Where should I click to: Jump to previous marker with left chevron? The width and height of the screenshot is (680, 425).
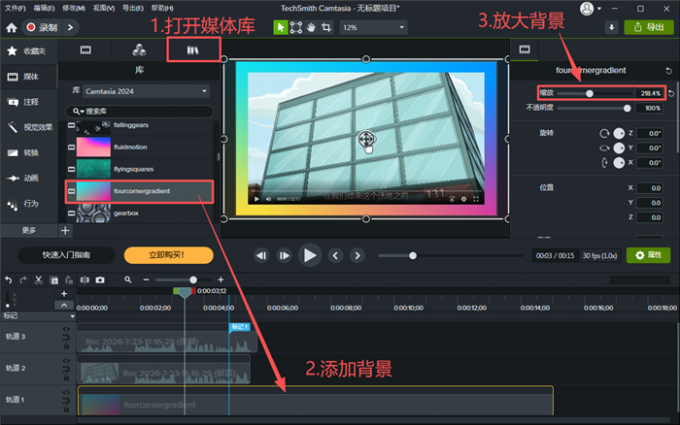click(x=335, y=256)
